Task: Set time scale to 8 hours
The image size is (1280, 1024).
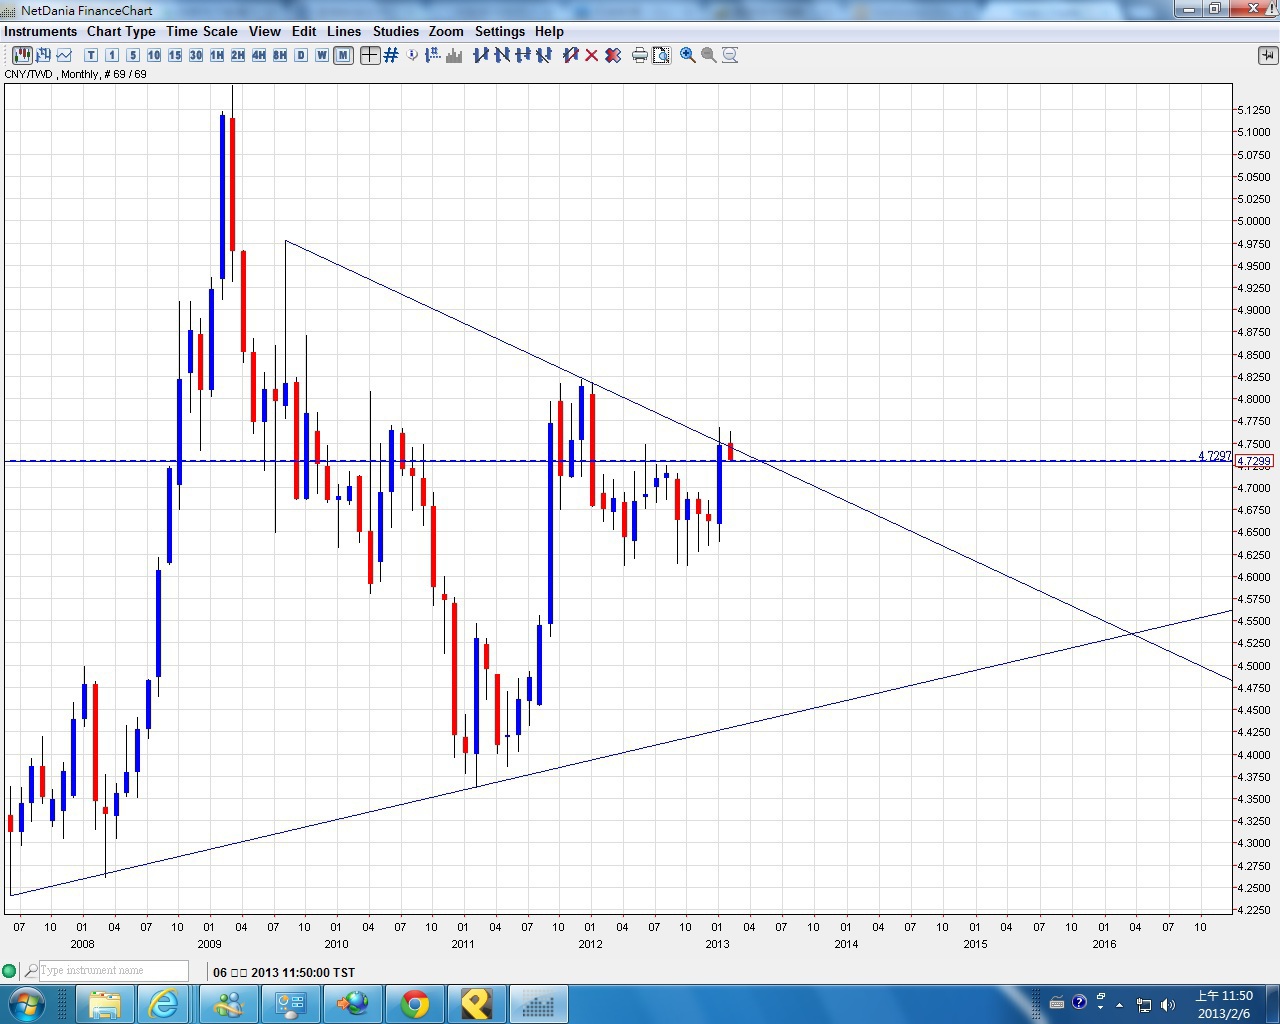Action: [x=280, y=55]
